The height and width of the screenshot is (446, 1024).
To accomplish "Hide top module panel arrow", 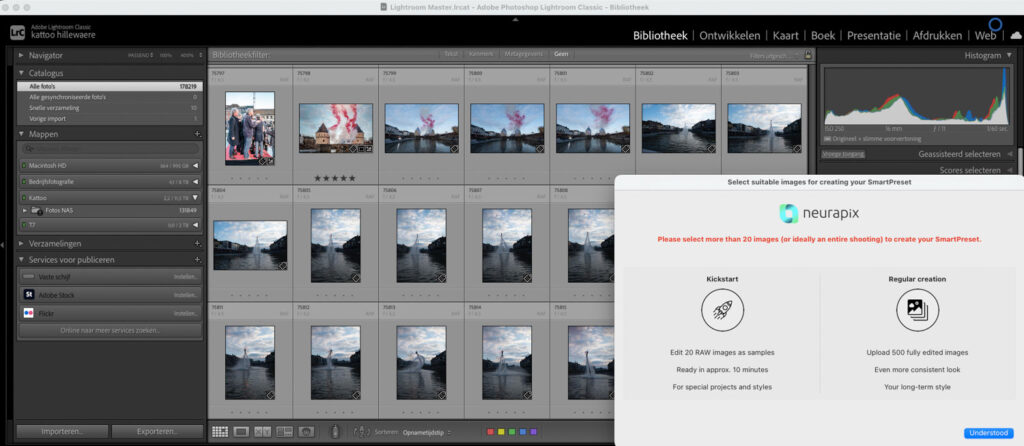I will (x=515, y=20).
